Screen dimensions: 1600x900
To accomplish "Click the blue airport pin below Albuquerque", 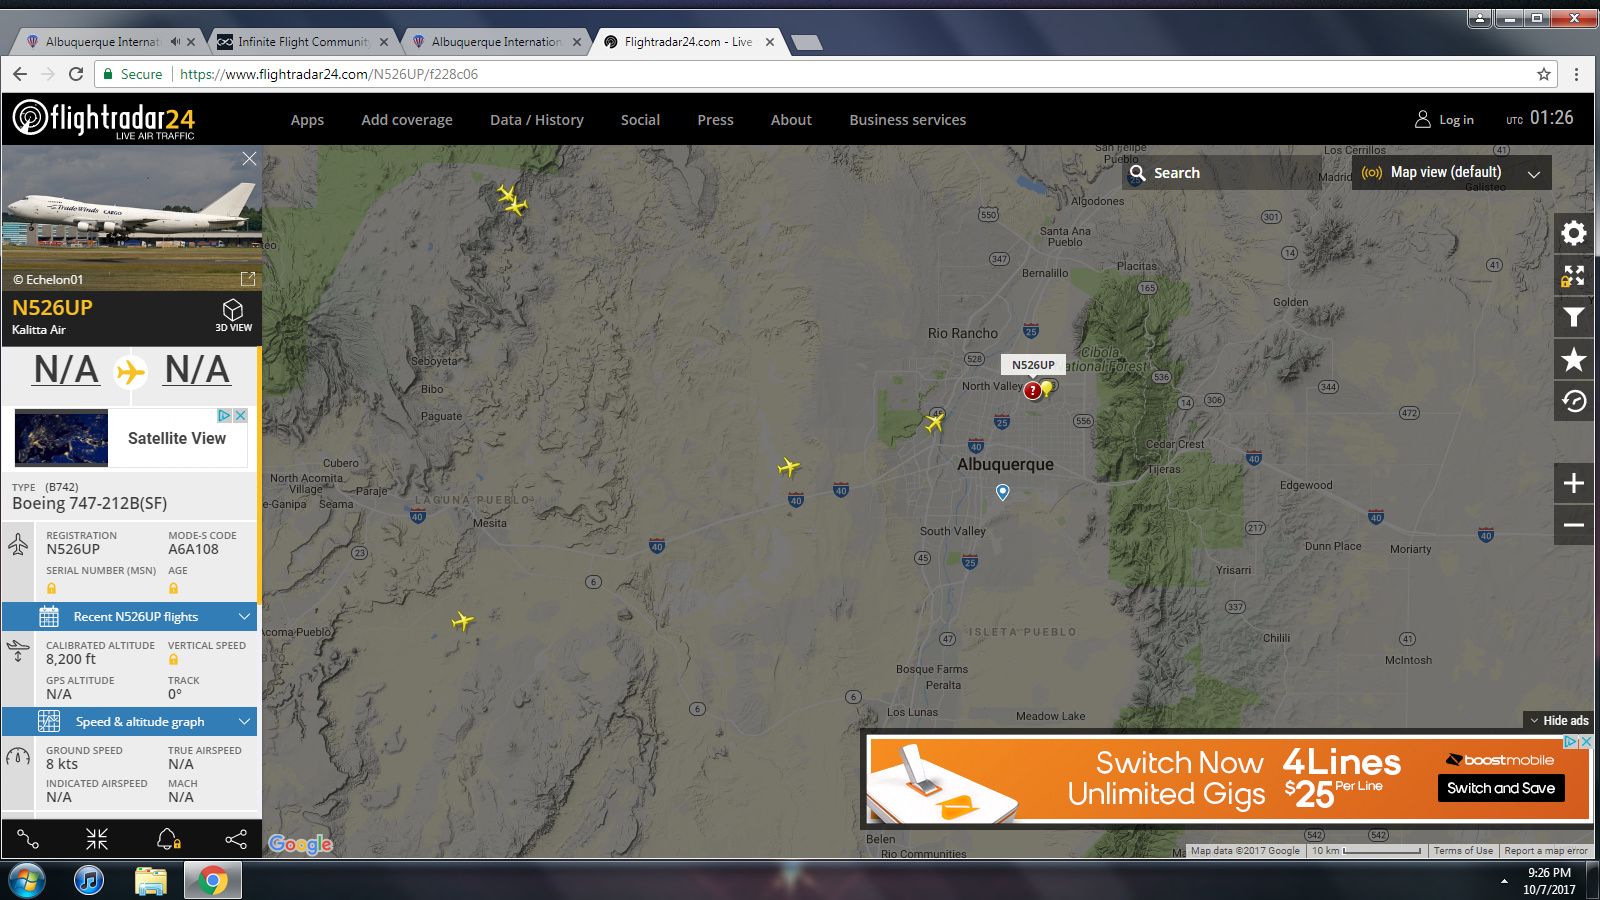I will click(x=1003, y=492).
